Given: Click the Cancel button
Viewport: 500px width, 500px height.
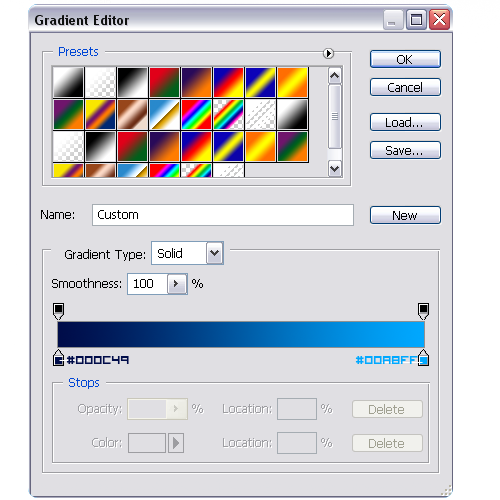Looking at the screenshot, I should coord(405,87).
